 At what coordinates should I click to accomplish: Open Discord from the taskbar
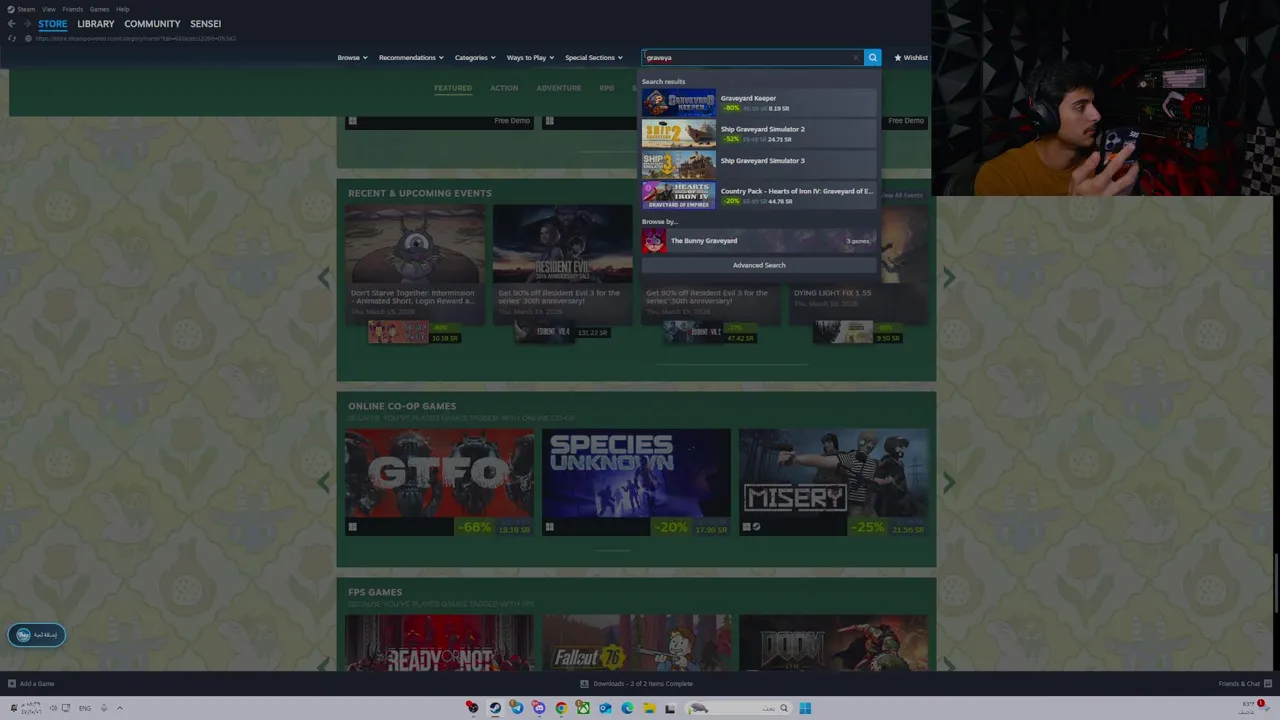point(539,708)
